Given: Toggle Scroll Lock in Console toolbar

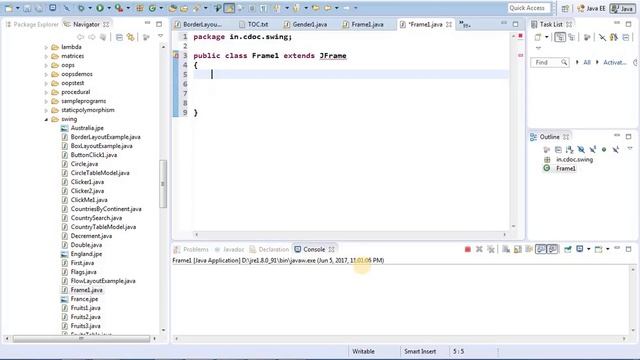Looking at the screenshot, I should tap(518, 249).
